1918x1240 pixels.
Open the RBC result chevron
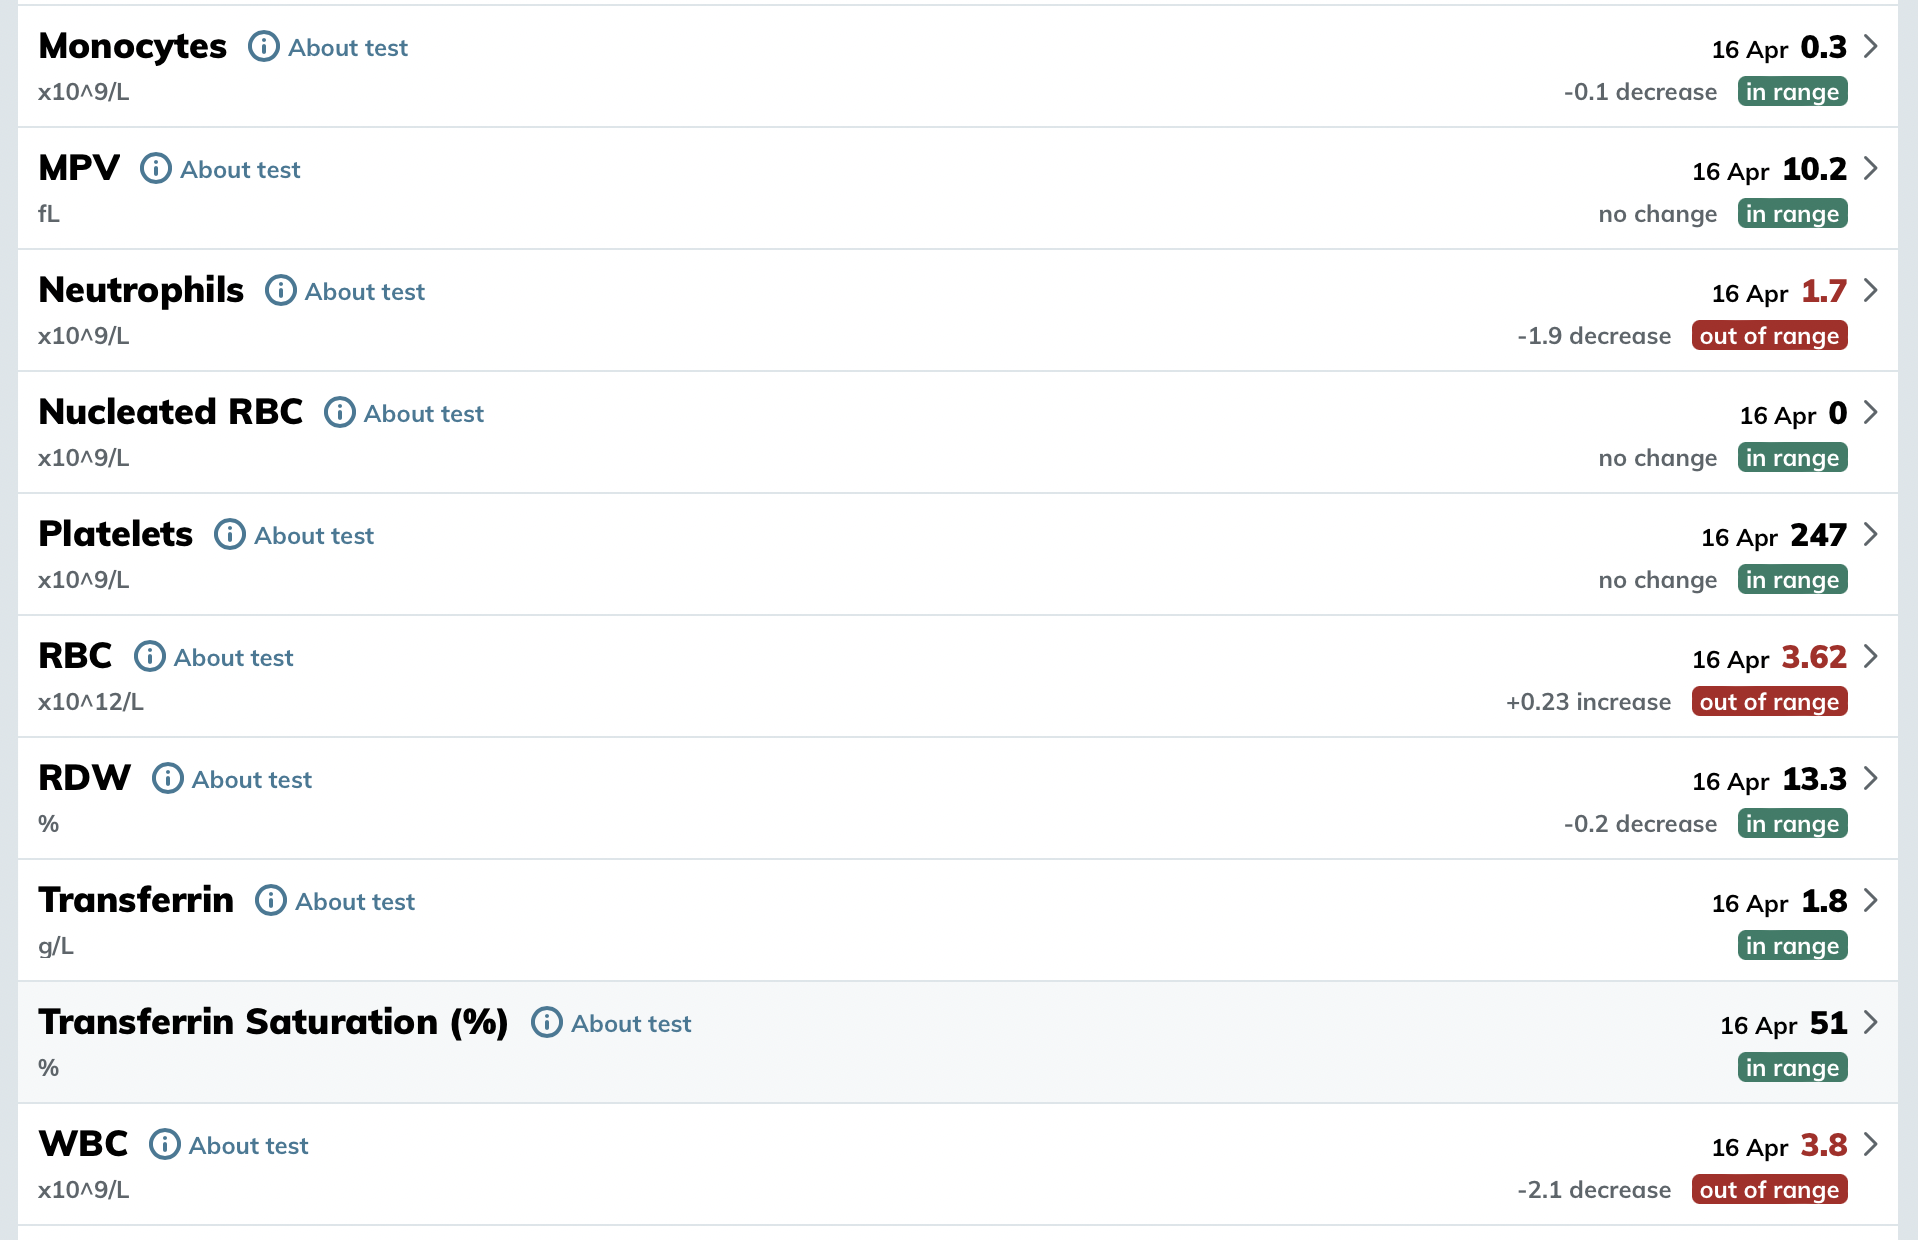pyautogui.click(x=1870, y=657)
